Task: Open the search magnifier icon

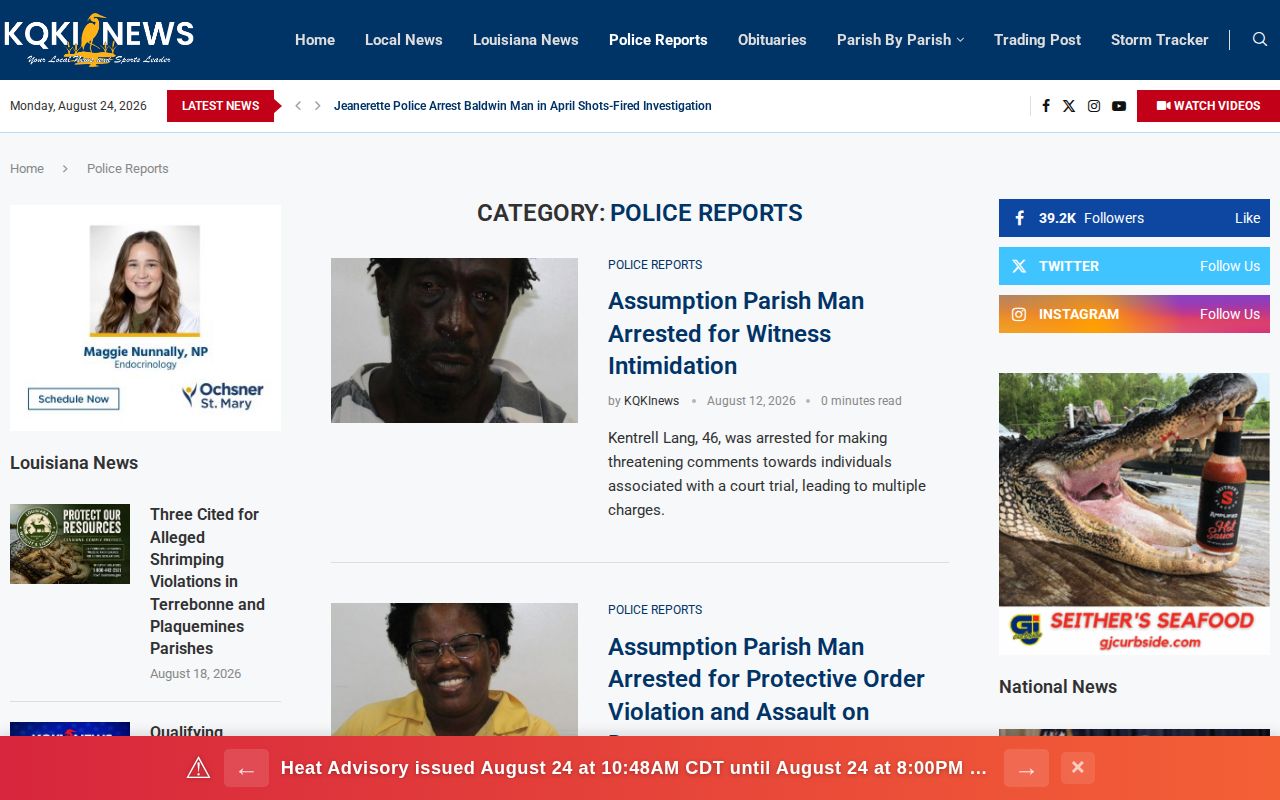Action: 1260,40
